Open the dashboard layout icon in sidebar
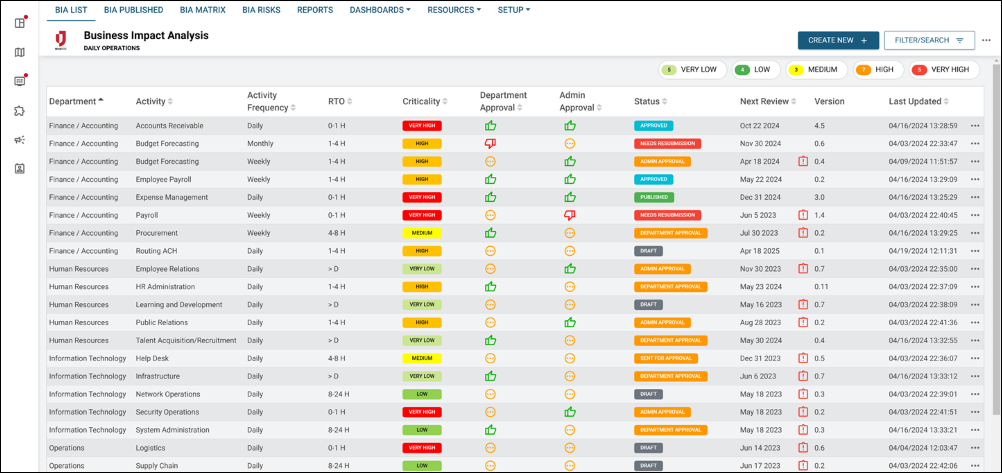Screen dimensions: 1002x473 coord(20,23)
